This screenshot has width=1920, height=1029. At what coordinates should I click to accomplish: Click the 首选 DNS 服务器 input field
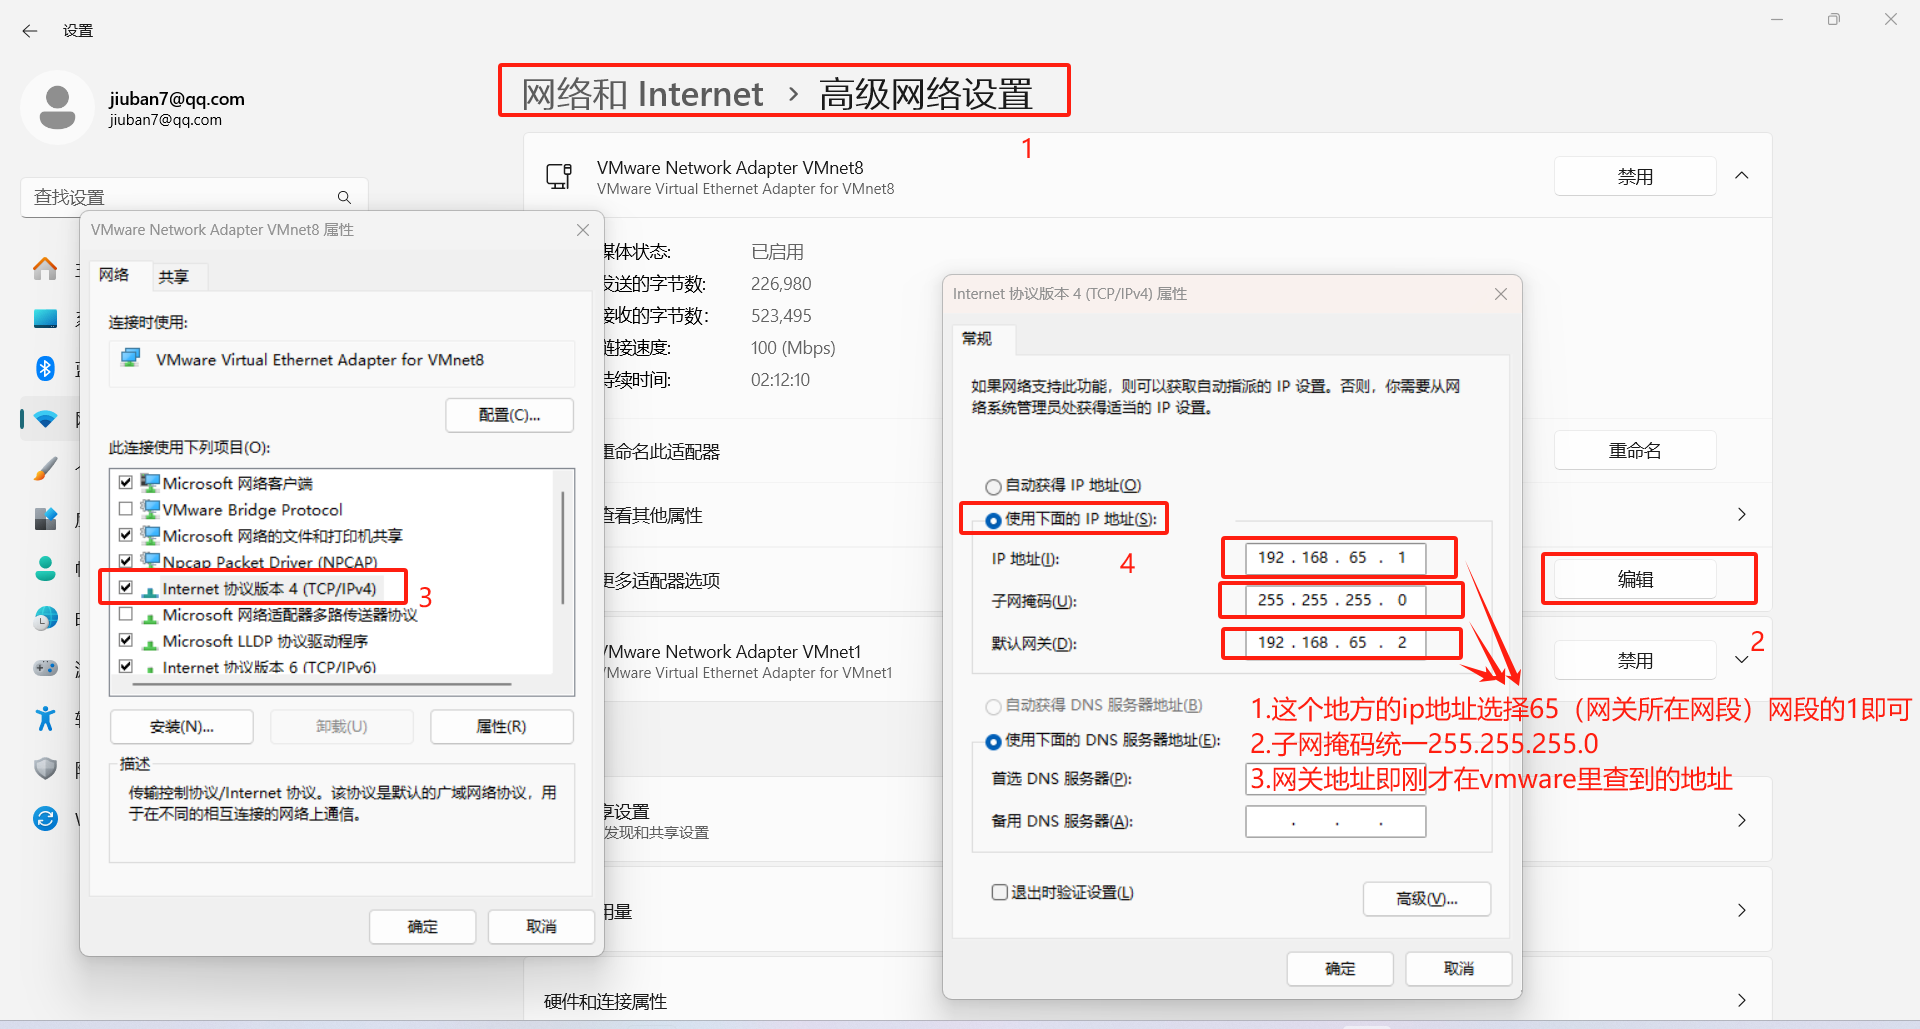pyautogui.click(x=1335, y=779)
